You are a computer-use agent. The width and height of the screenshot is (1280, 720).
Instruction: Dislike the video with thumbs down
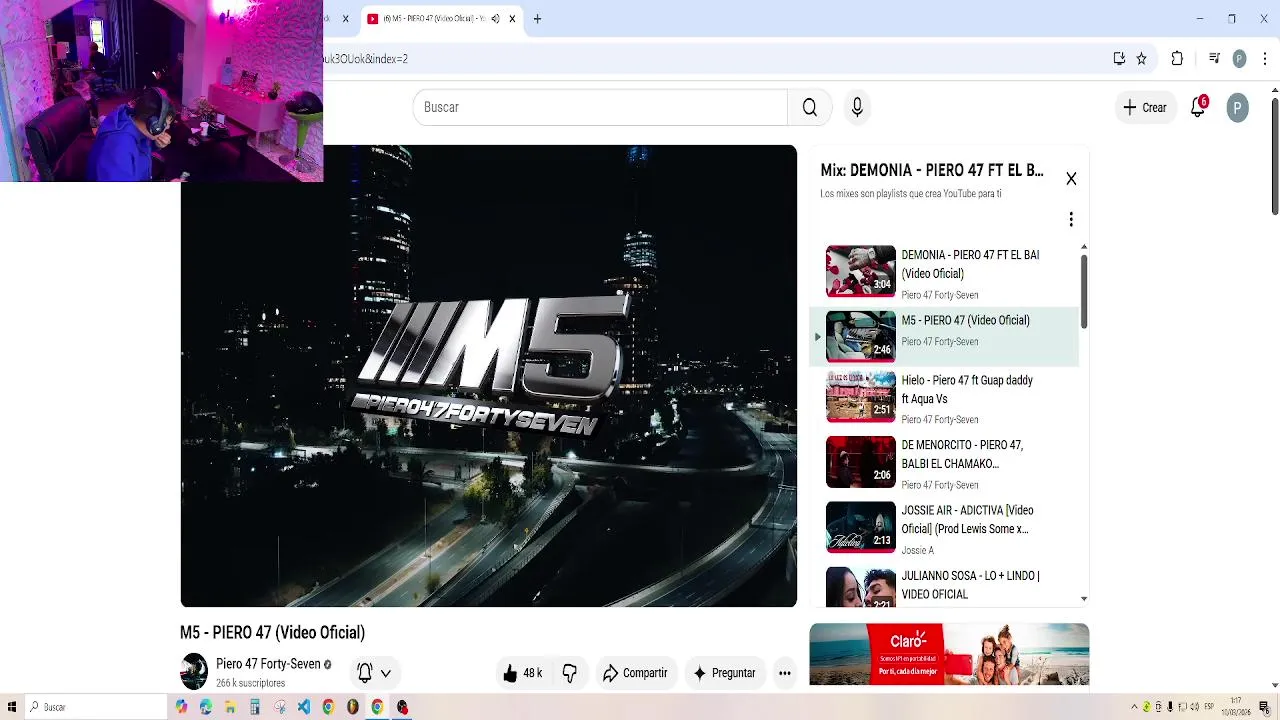tap(570, 673)
